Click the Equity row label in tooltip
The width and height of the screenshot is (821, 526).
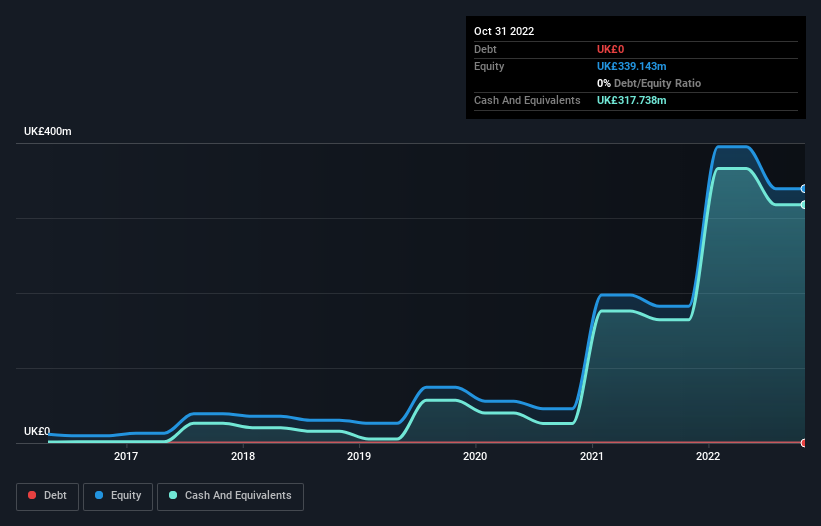(489, 66)
